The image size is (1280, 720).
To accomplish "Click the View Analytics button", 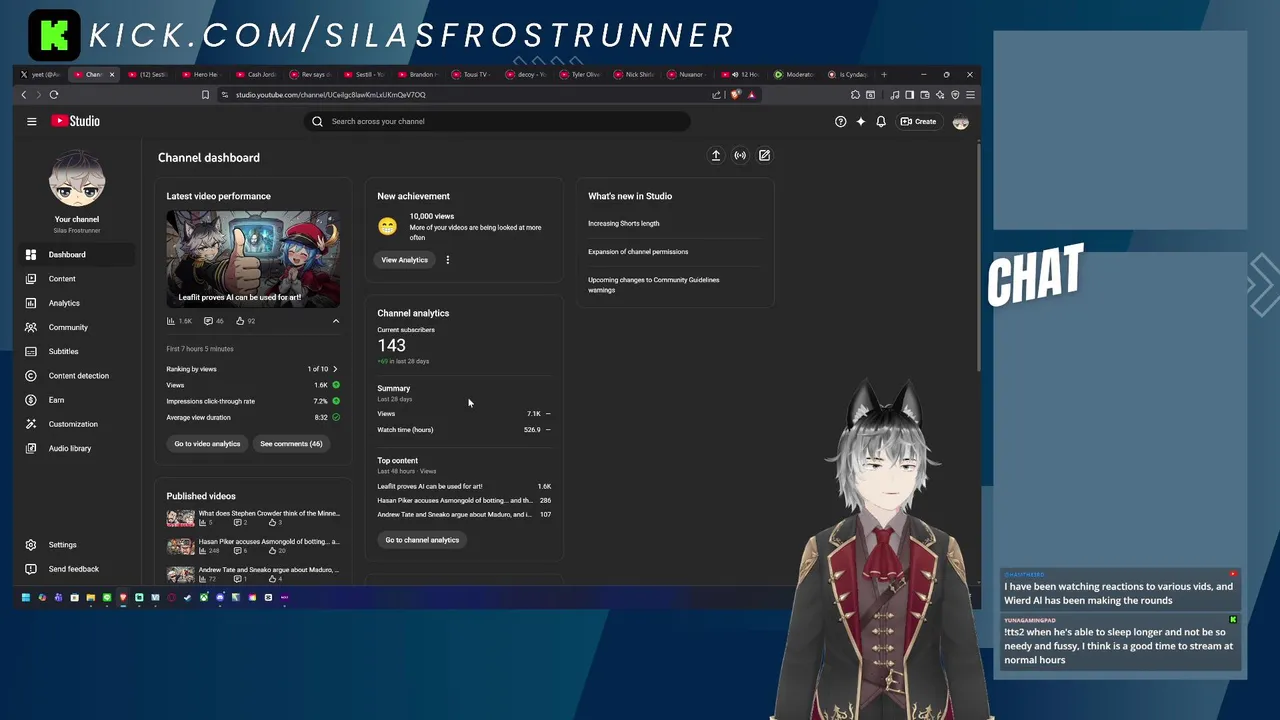I will tap(404, 260).
